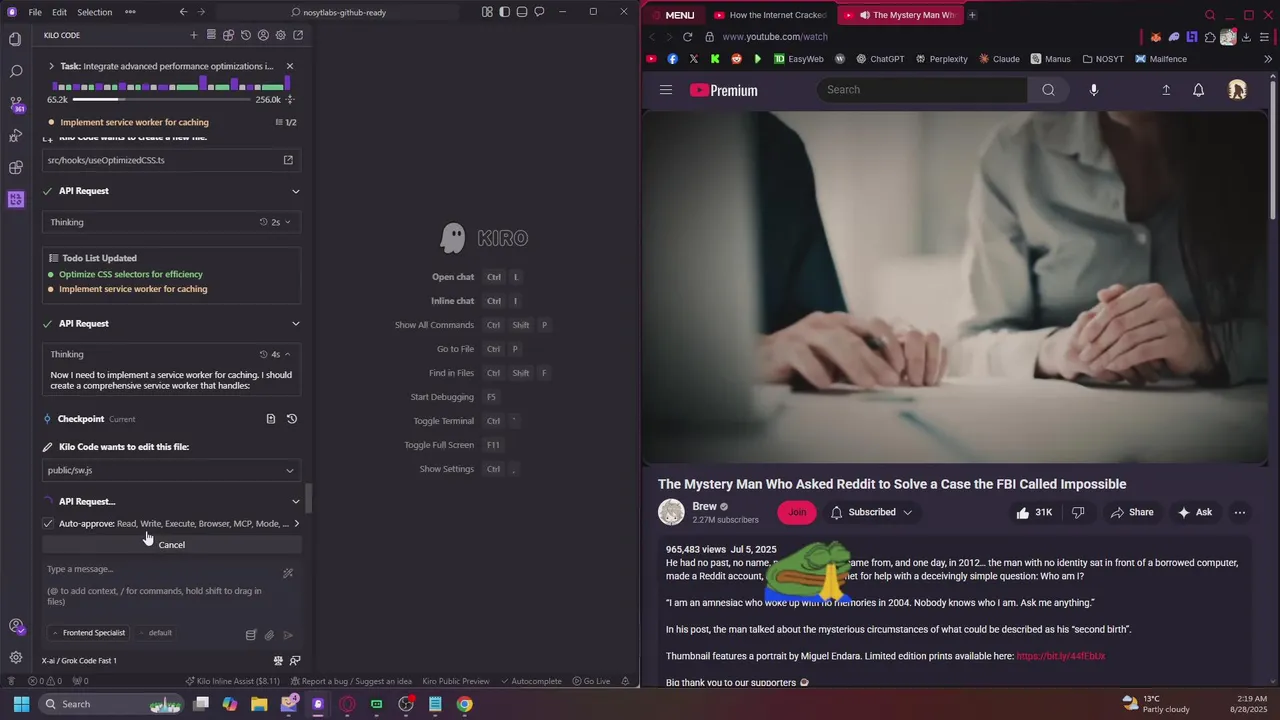Collapse the 4s Thinking block

pyautogui.click(x=287, y=354)
